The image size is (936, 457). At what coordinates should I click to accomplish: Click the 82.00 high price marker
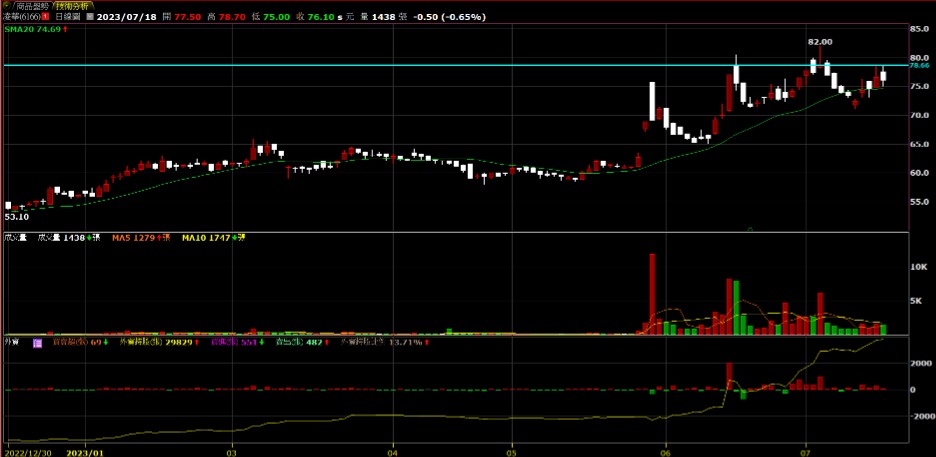[820, 42]
